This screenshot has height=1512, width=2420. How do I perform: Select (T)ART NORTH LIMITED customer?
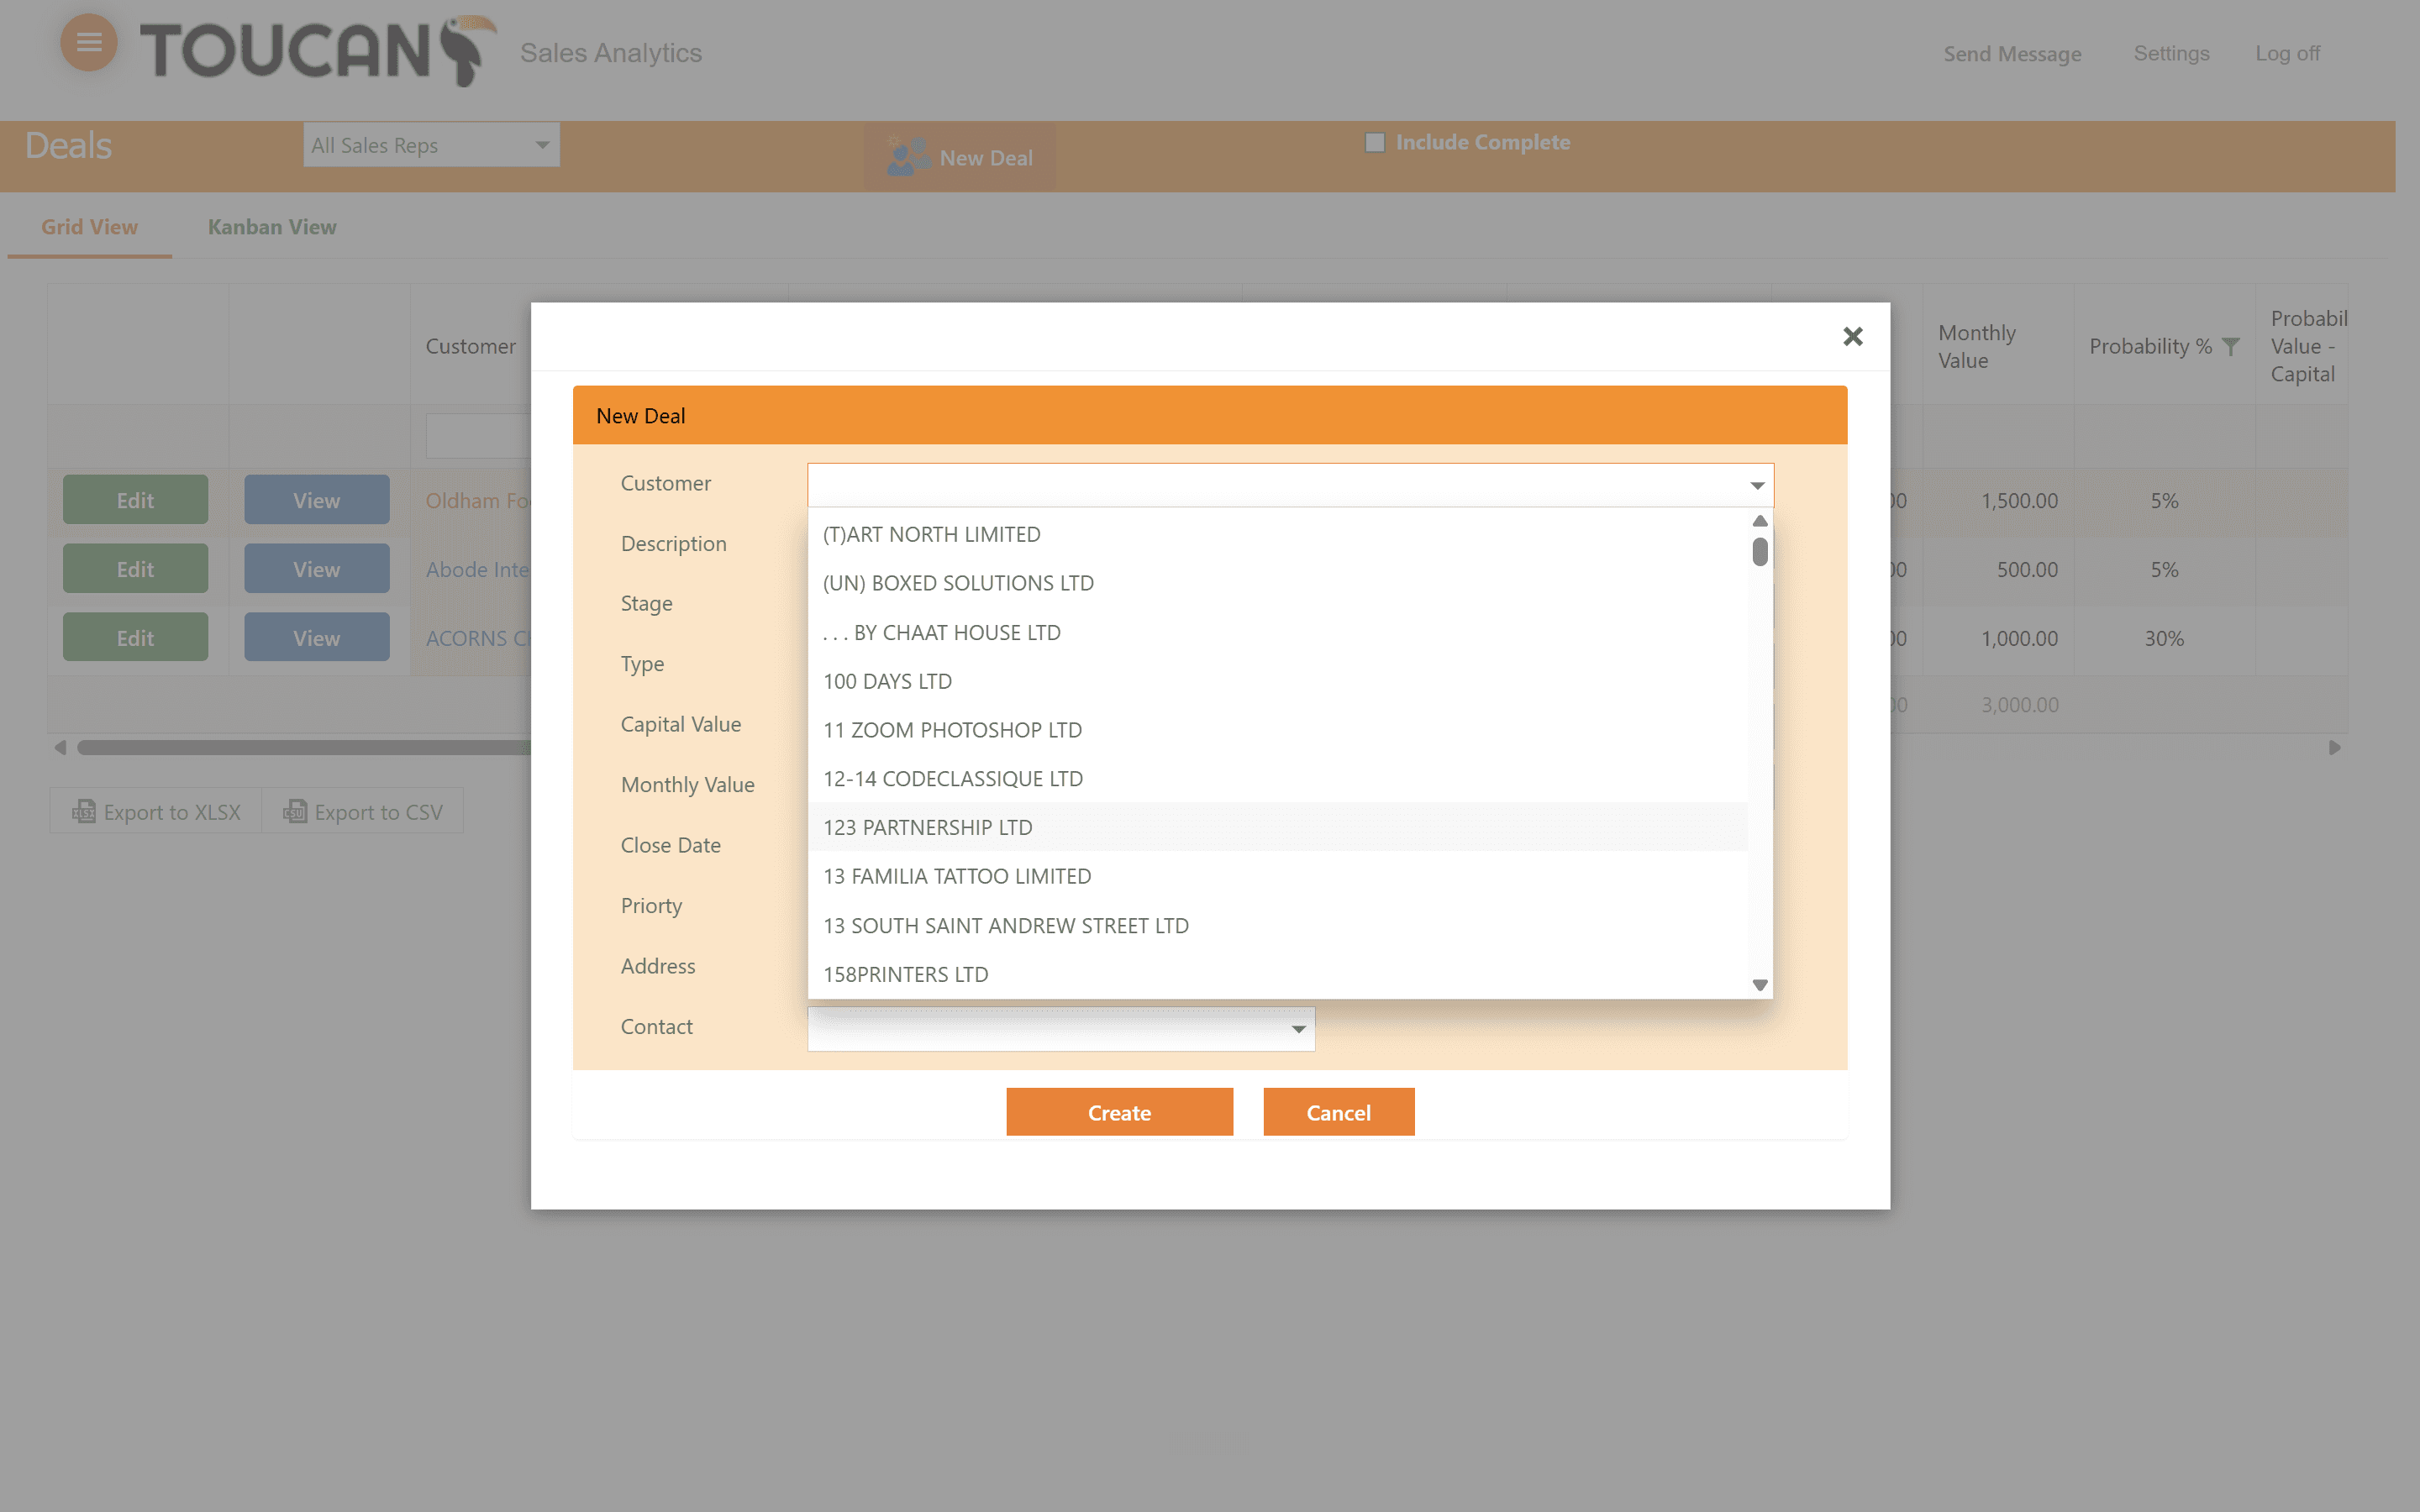[x=1278, y=534]
